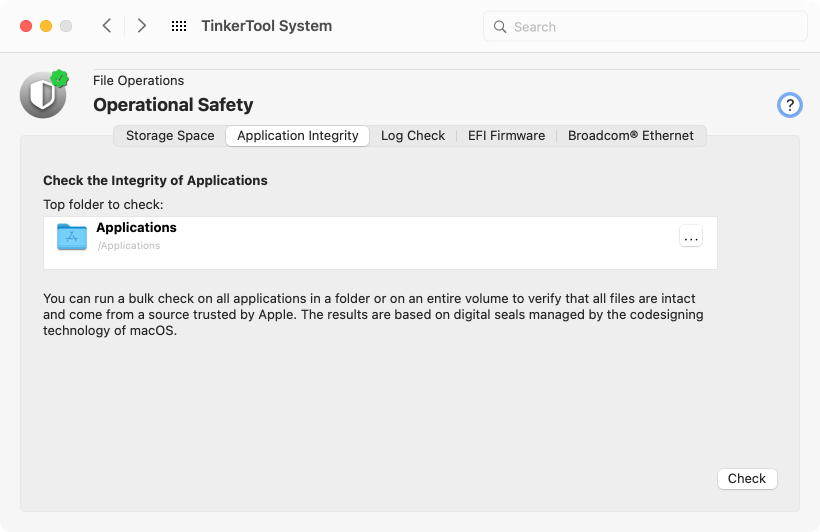Image resolution: width=820 pixels, height=532 pixels.
Task: Focus the Search input field
Action: (645, 27)
